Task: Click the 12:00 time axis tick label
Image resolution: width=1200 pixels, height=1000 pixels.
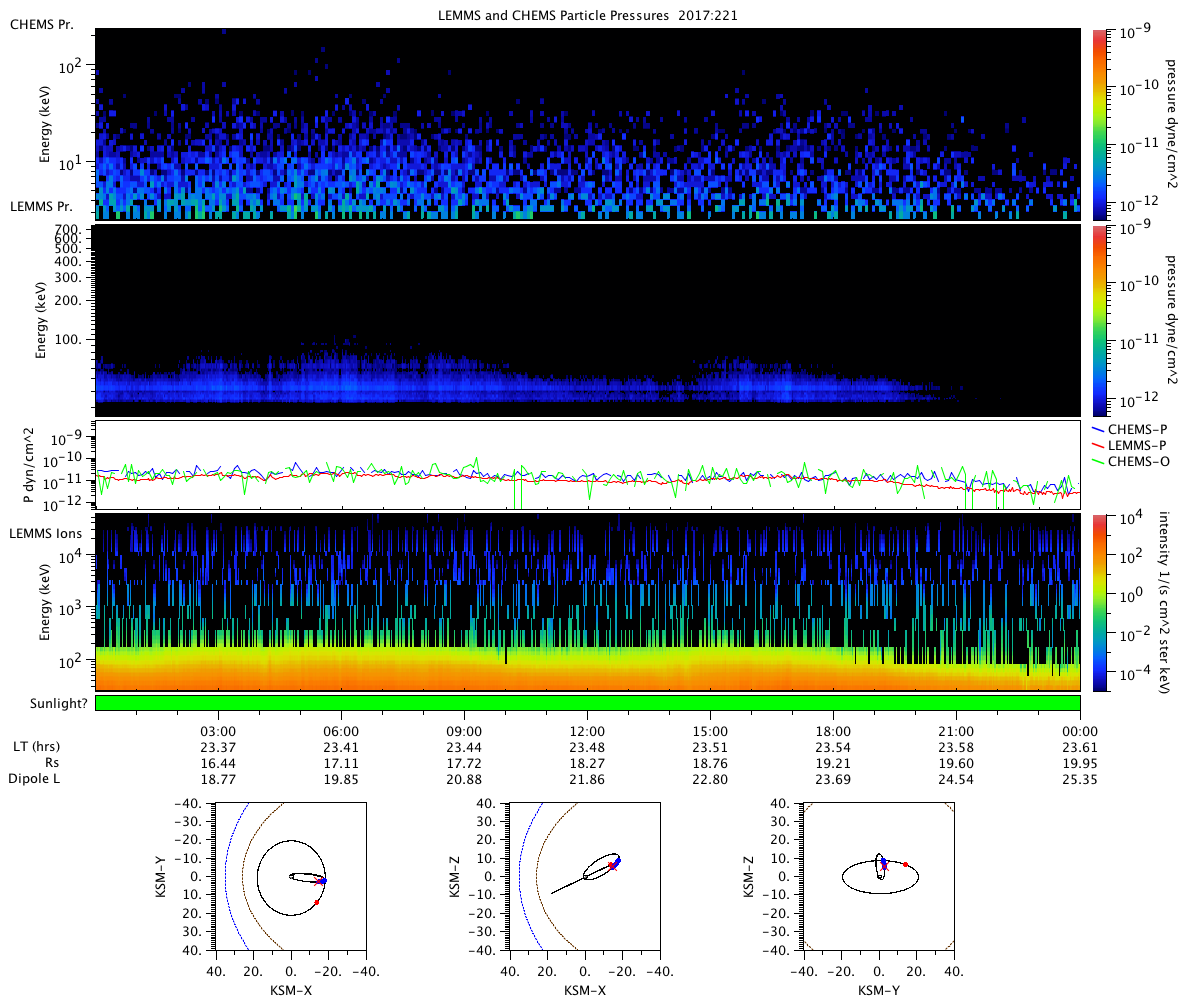Action: pyautogui.click(x=587, y=731)
